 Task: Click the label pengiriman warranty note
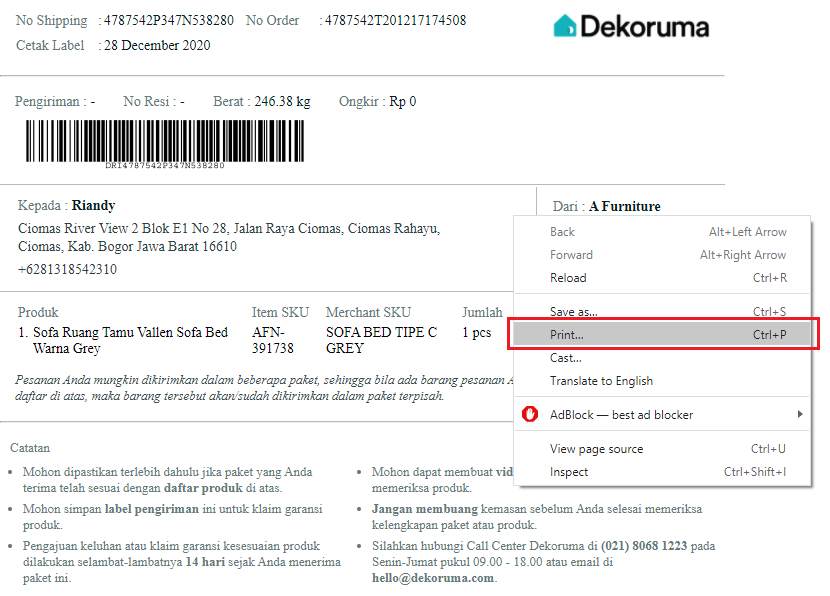(173, 517)
